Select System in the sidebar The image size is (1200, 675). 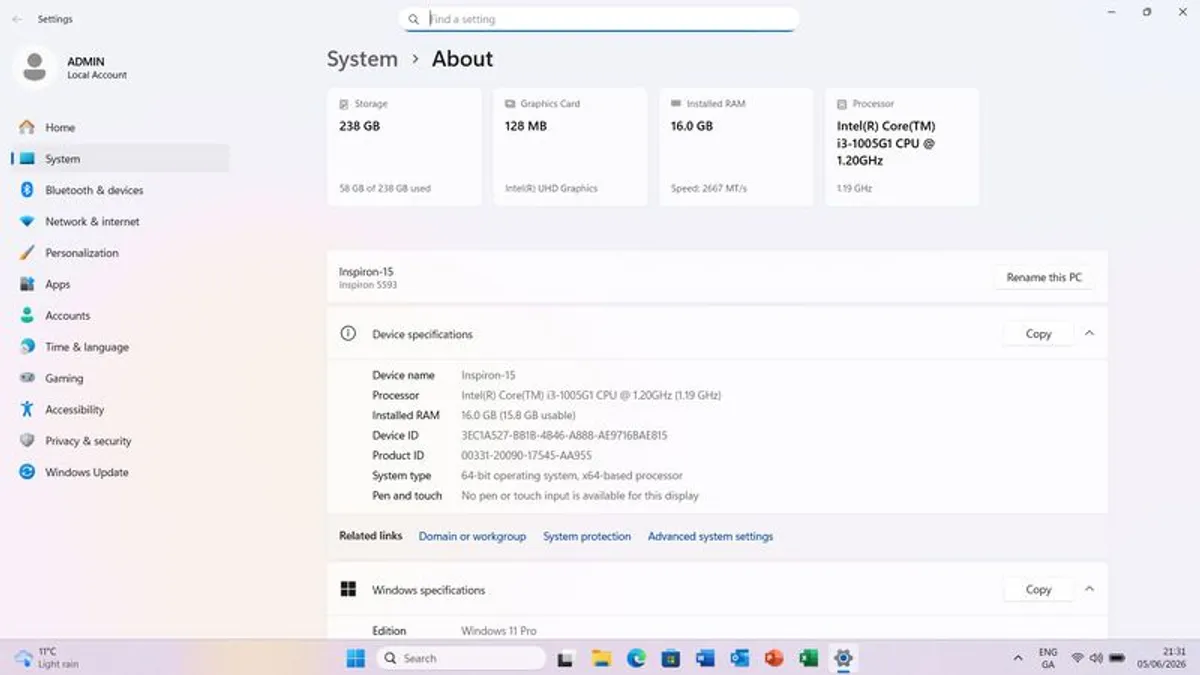[120, 159]
